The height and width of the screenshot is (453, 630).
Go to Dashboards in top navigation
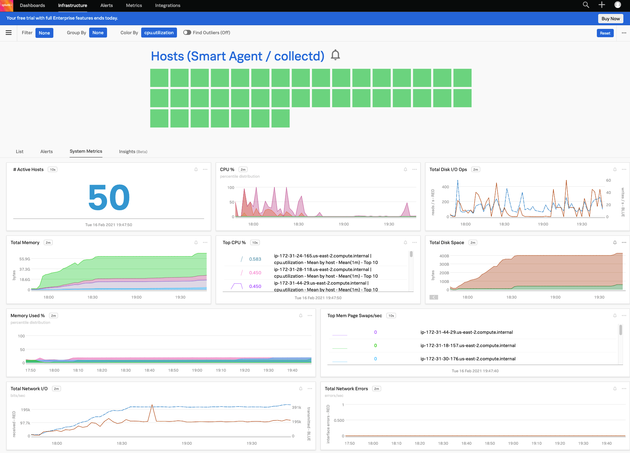point(32,5)
